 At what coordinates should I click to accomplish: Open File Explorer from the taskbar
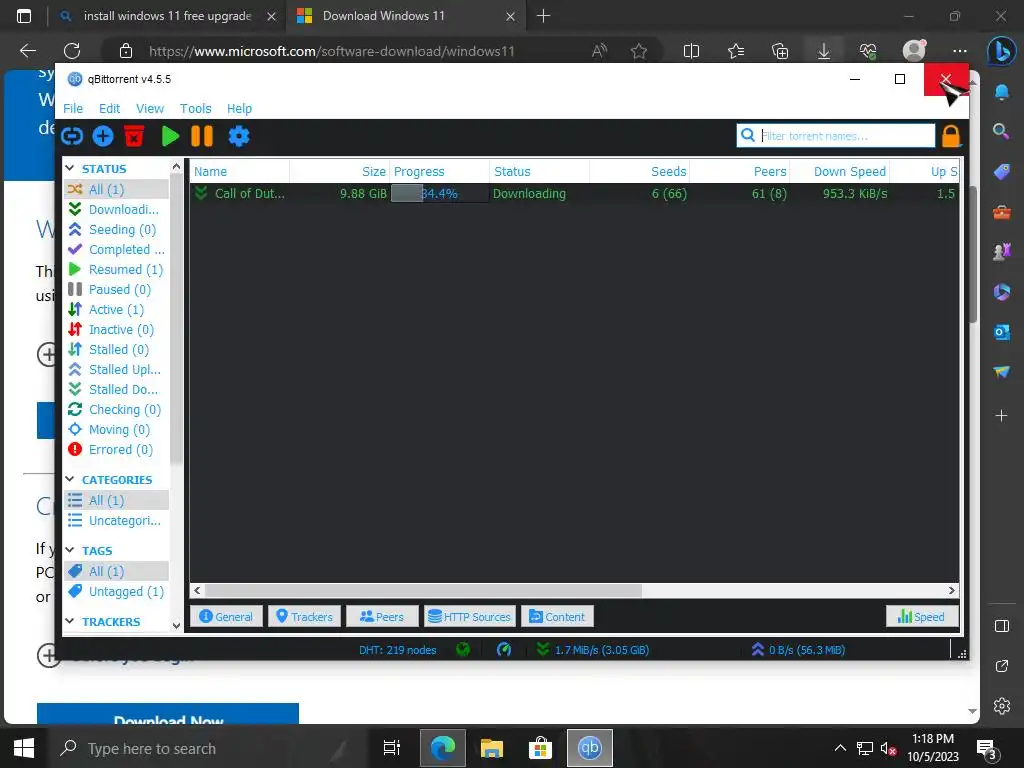click(x=492, y=748)
